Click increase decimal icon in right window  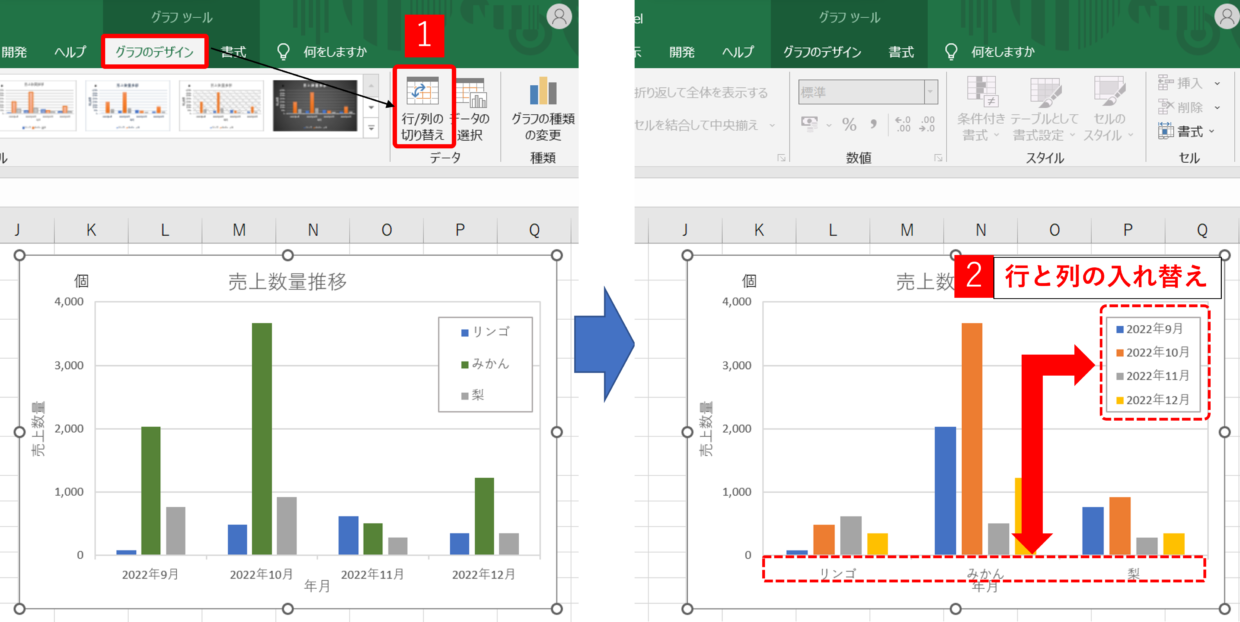(x=904, y=124)
